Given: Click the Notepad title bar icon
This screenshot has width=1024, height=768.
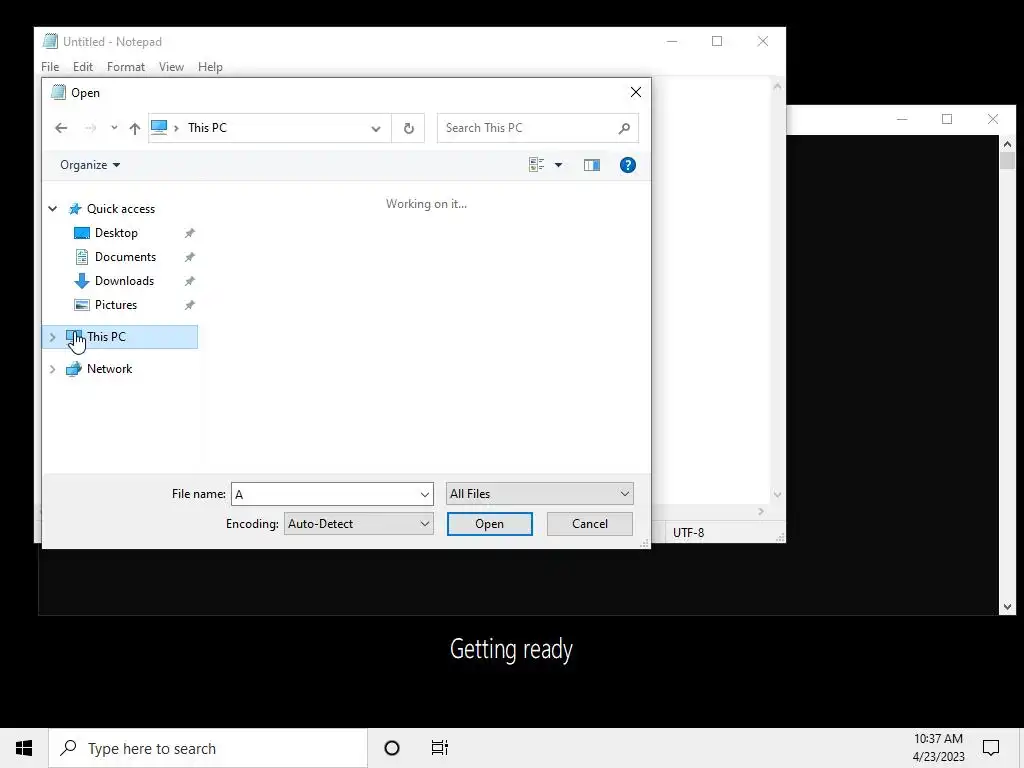Looking at the screenshot, I should (x=50, y=41).
